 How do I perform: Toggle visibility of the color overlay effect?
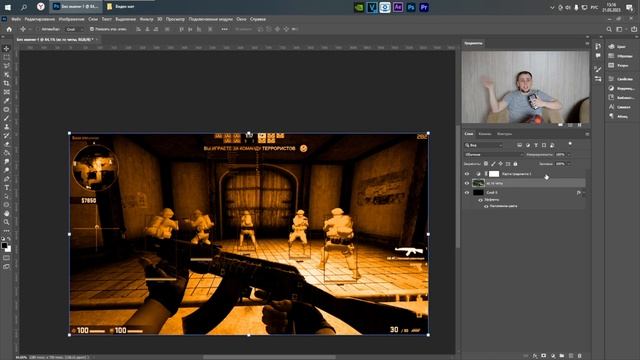486,206
